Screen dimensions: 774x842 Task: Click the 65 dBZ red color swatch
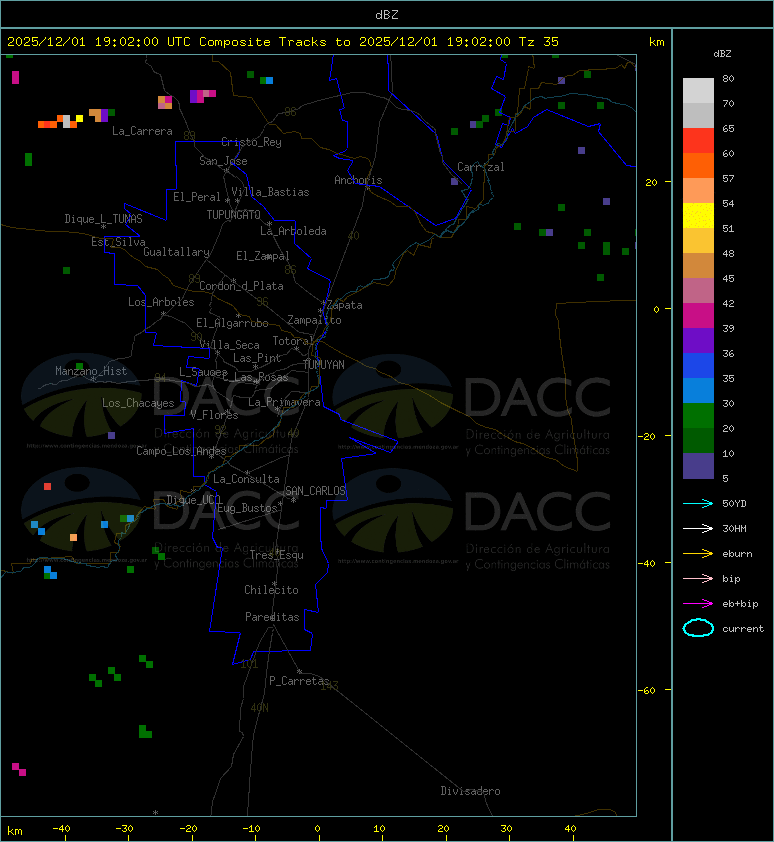pos(698,141)
